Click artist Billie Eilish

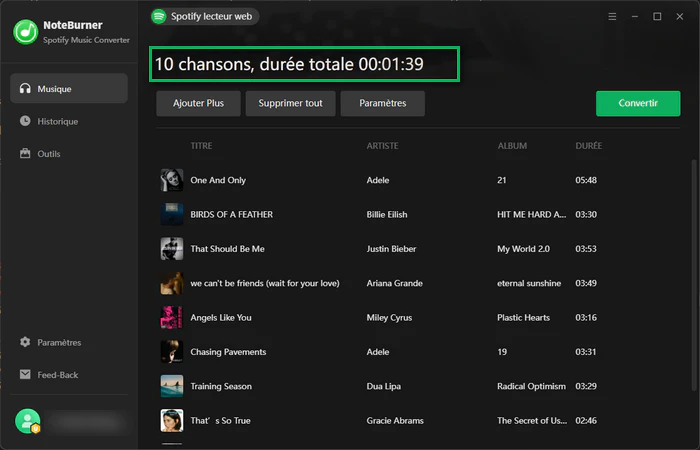pos(387,214)
